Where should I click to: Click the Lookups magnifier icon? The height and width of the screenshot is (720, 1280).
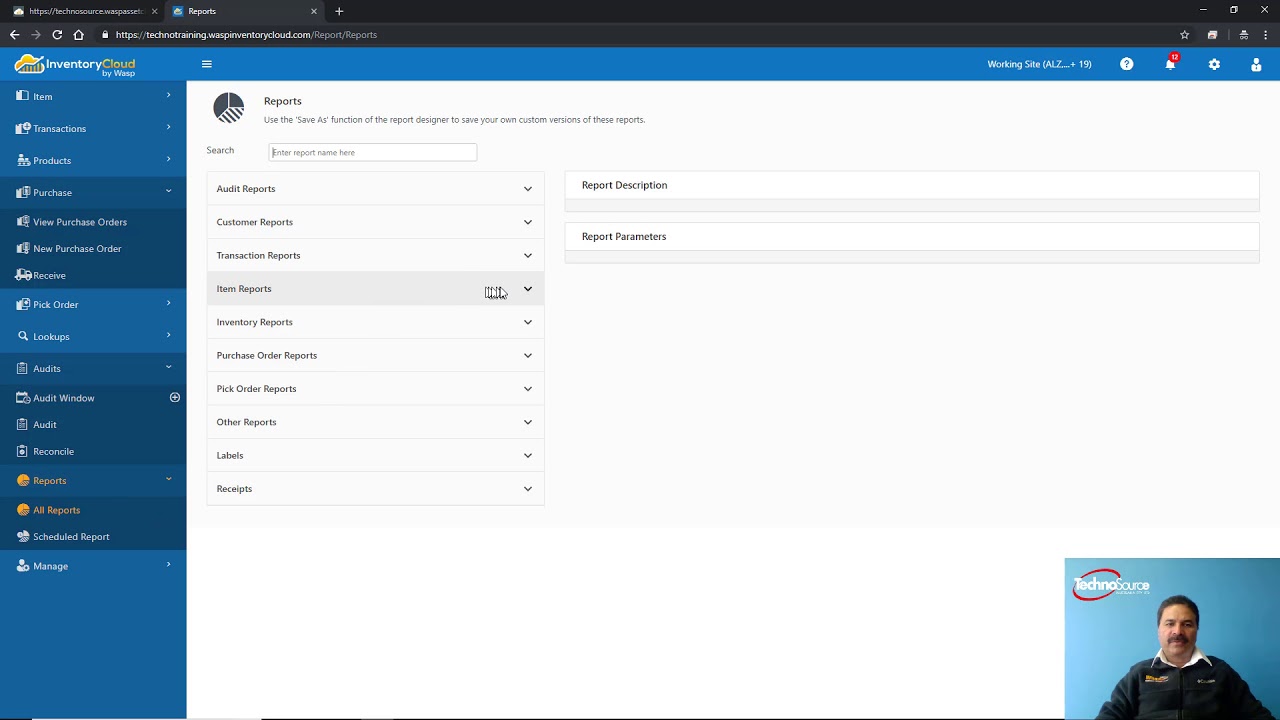point(23,336)
